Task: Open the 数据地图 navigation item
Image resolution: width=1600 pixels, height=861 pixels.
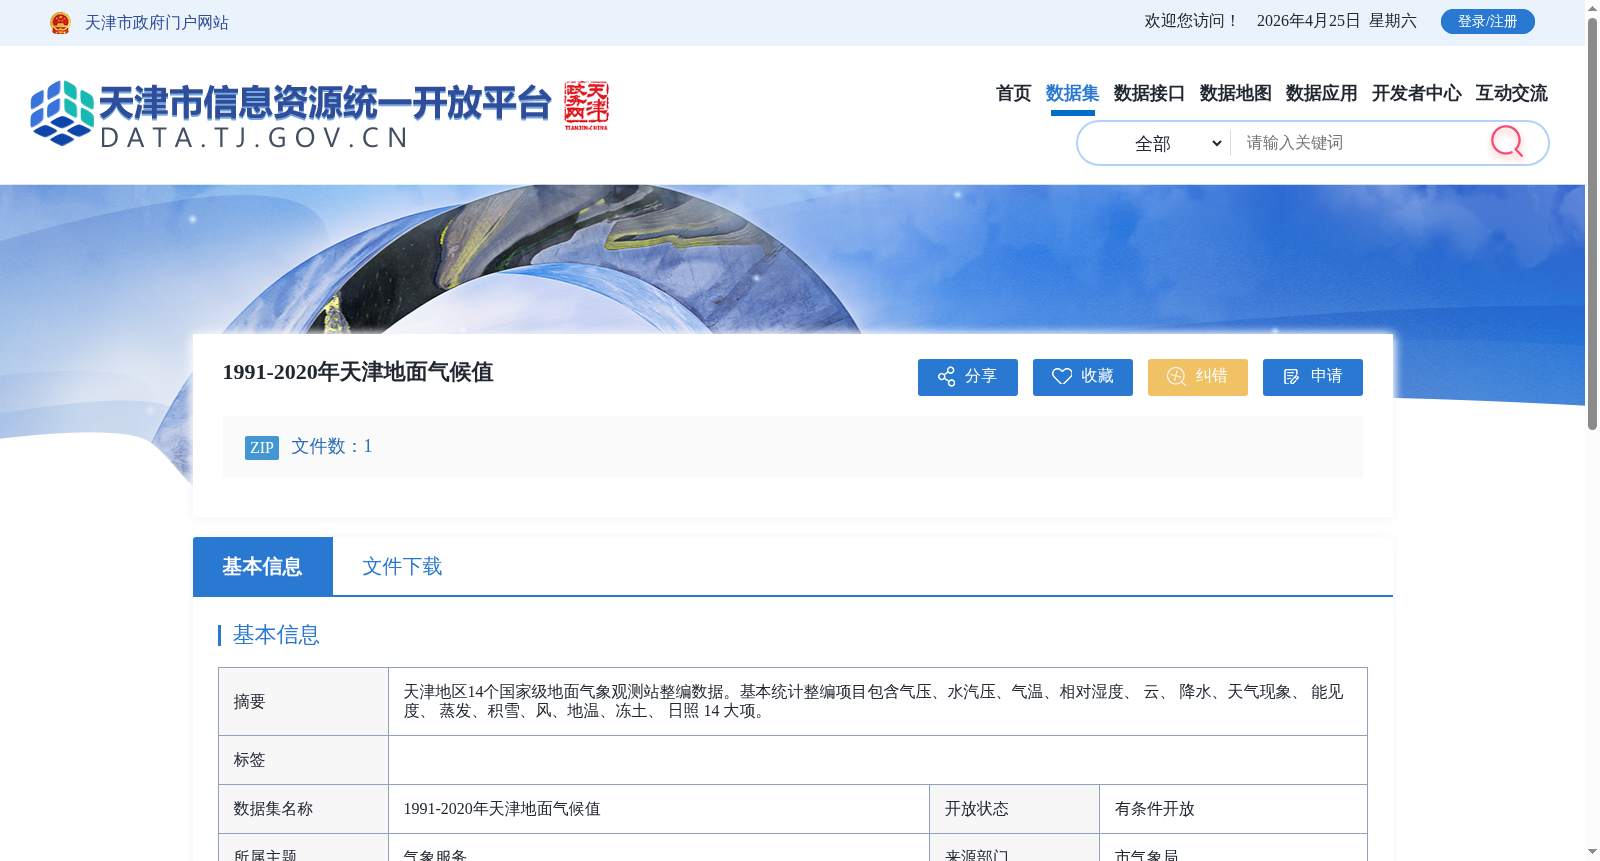Action: coord(1235,93)
